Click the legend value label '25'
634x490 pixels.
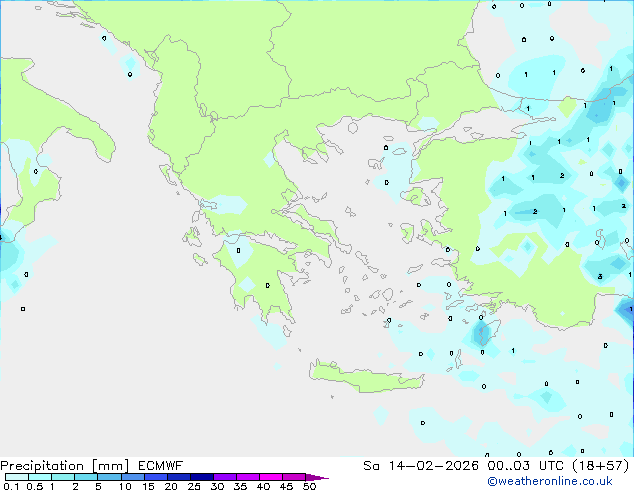click(x=194, y=486)
